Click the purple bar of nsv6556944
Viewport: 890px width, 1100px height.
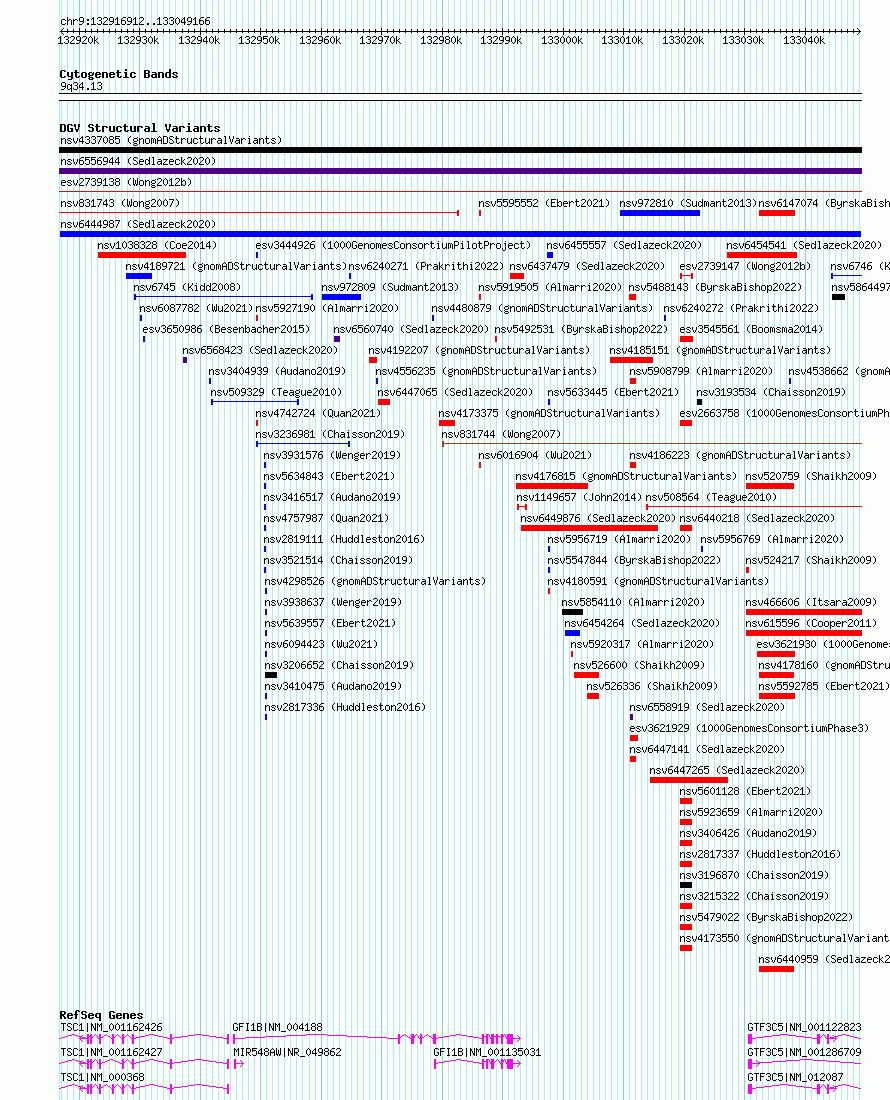pyautogui.click(x=461, y=170)
